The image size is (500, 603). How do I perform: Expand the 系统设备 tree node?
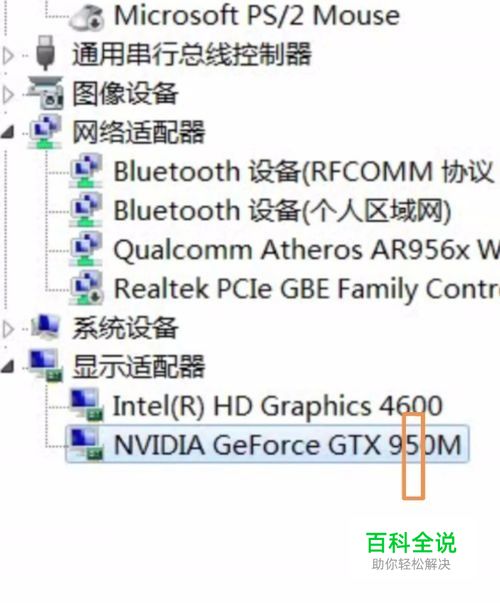pos(8,329)
